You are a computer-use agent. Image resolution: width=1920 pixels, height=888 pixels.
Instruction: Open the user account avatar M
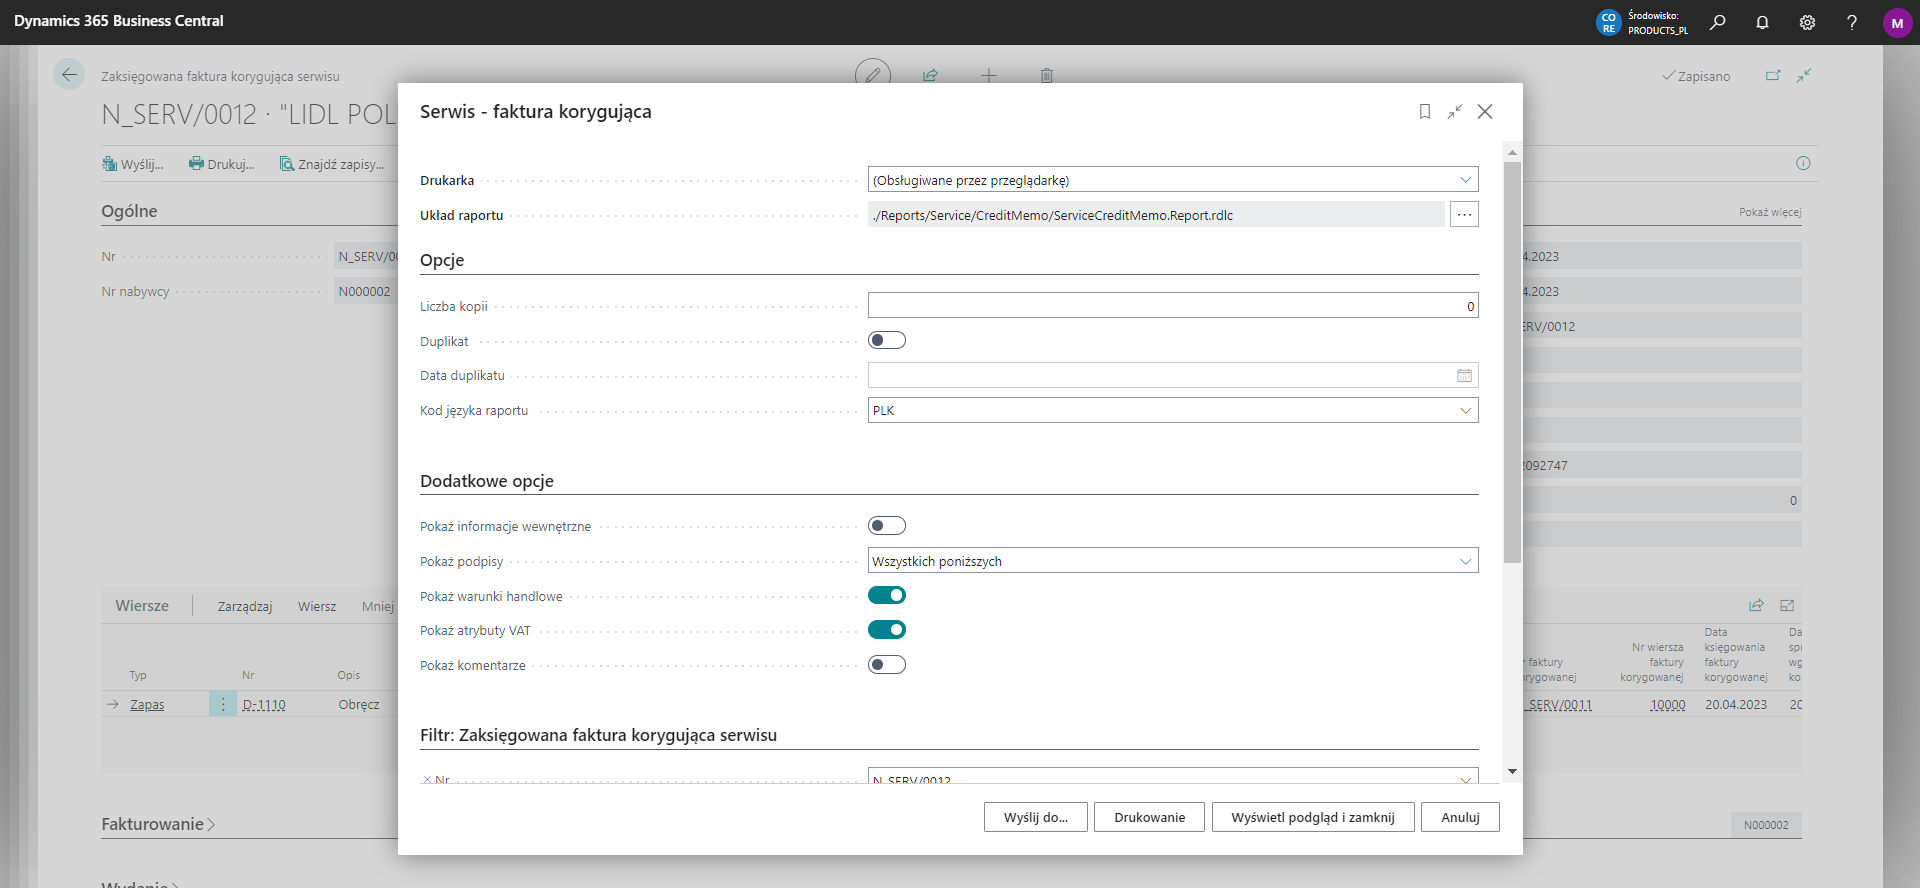coord(1897,22)
